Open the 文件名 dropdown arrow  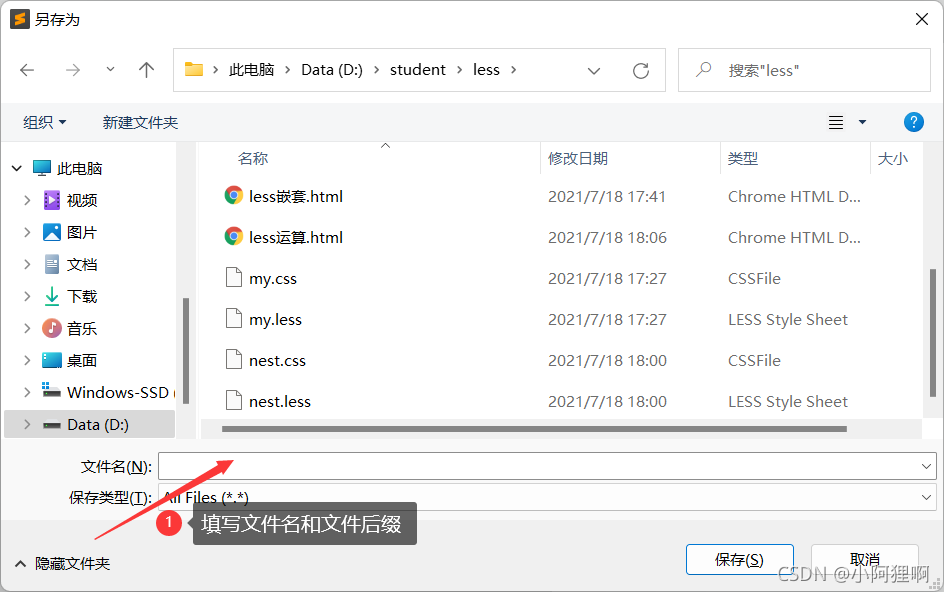pyautogui.click(x=926, y=466)
